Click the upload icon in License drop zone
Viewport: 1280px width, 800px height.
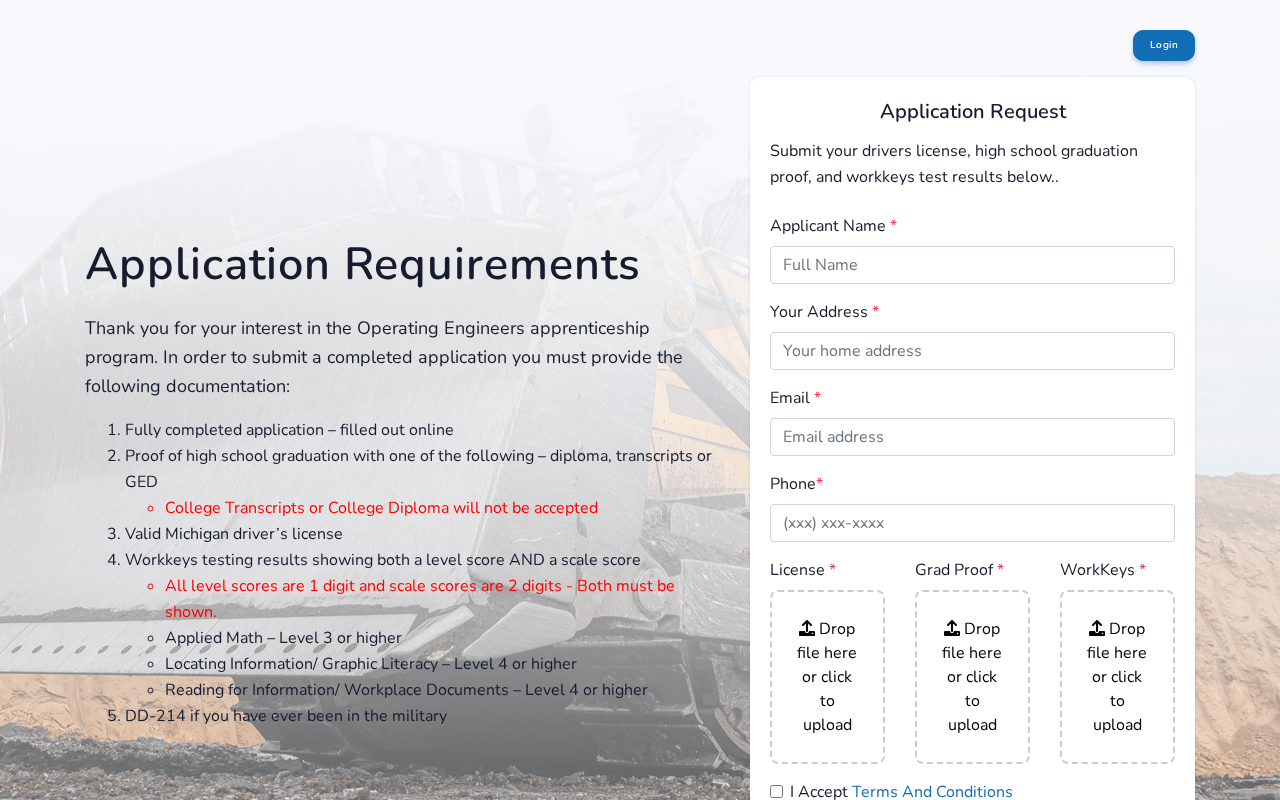807,629
